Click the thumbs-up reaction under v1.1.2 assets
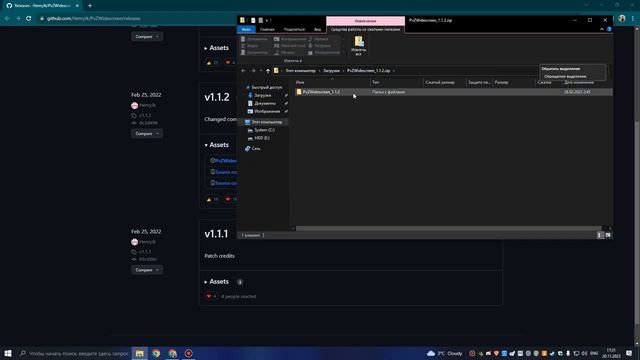The width and height of the screenshot is (640, 360). [212, 199]
